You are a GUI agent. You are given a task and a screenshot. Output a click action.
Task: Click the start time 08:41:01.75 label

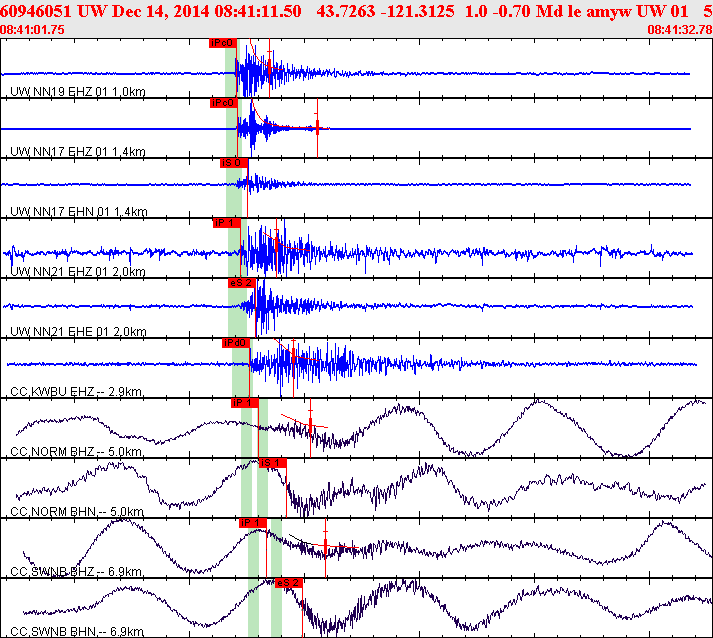coord(32,30)
